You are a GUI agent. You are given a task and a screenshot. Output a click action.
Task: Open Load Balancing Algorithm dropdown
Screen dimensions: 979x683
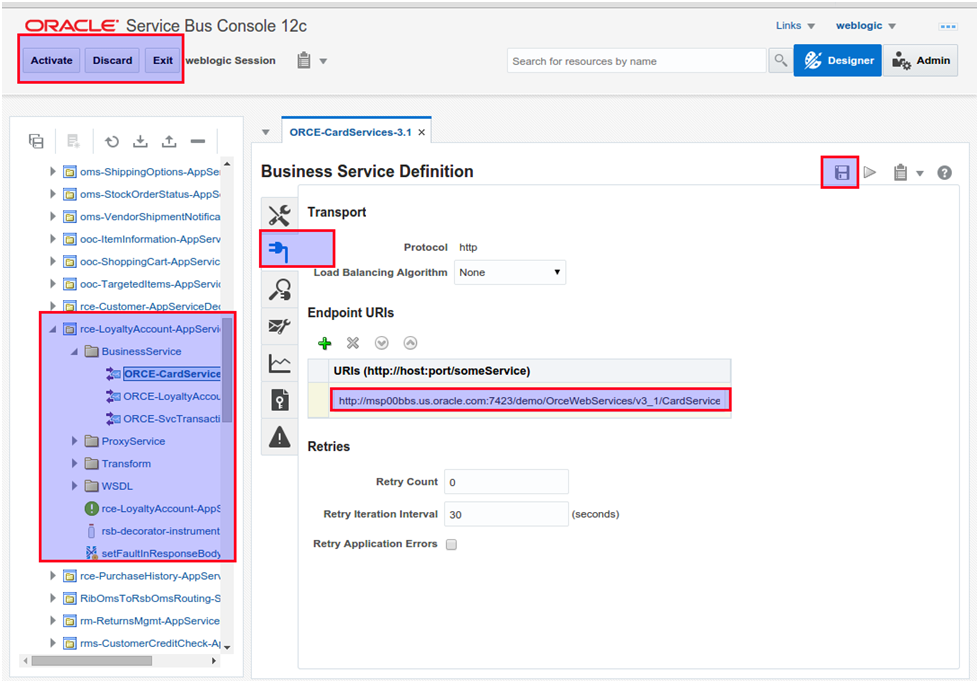click(x=509, y=272)
